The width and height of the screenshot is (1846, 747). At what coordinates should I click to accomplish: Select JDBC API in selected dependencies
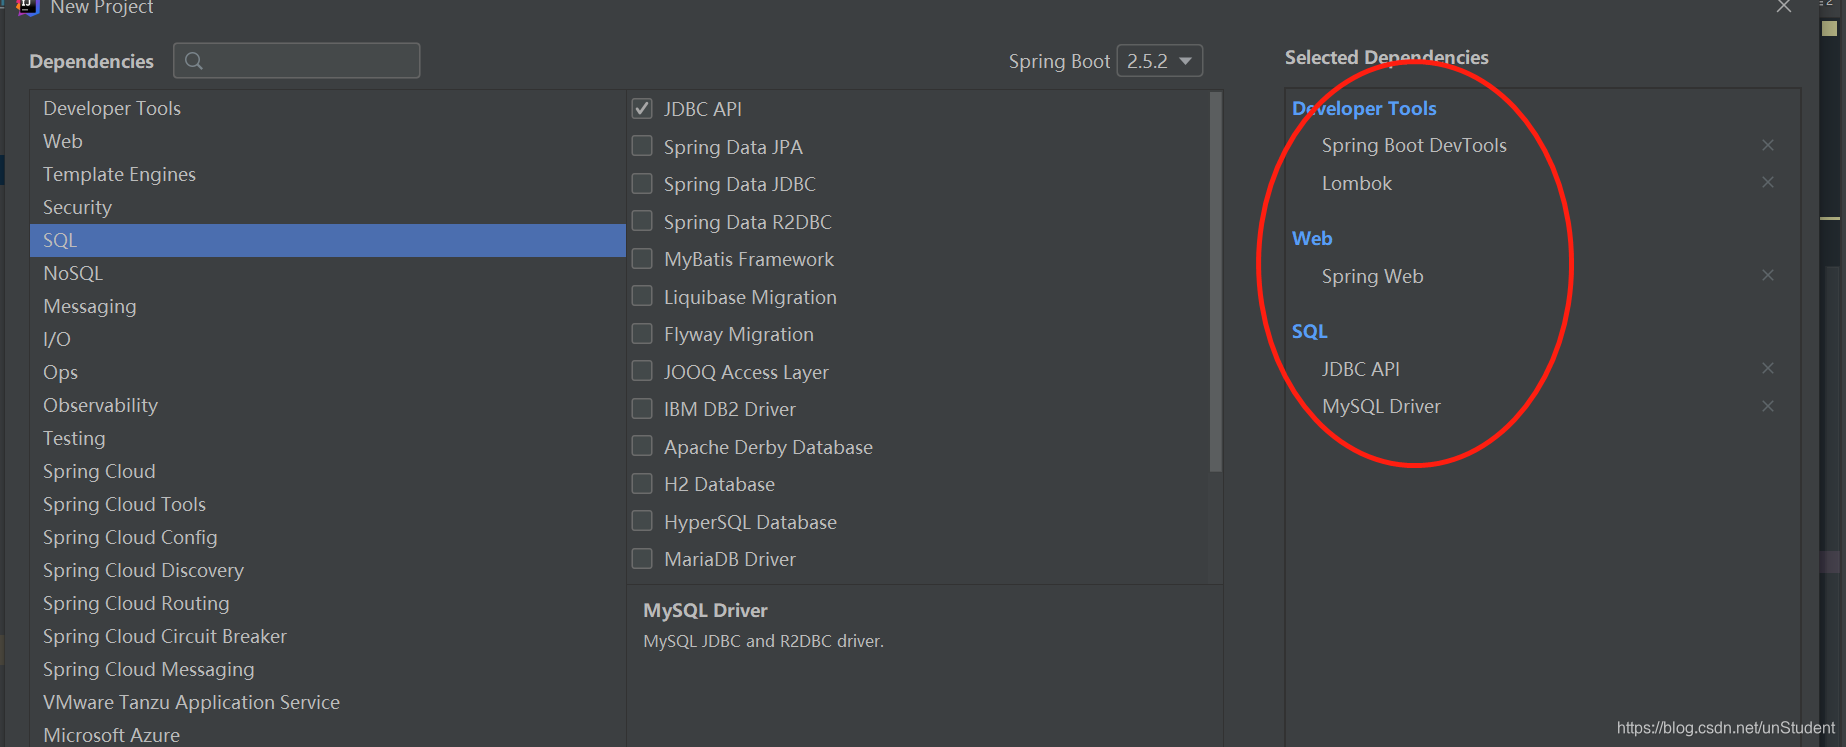coord(1360,369)
